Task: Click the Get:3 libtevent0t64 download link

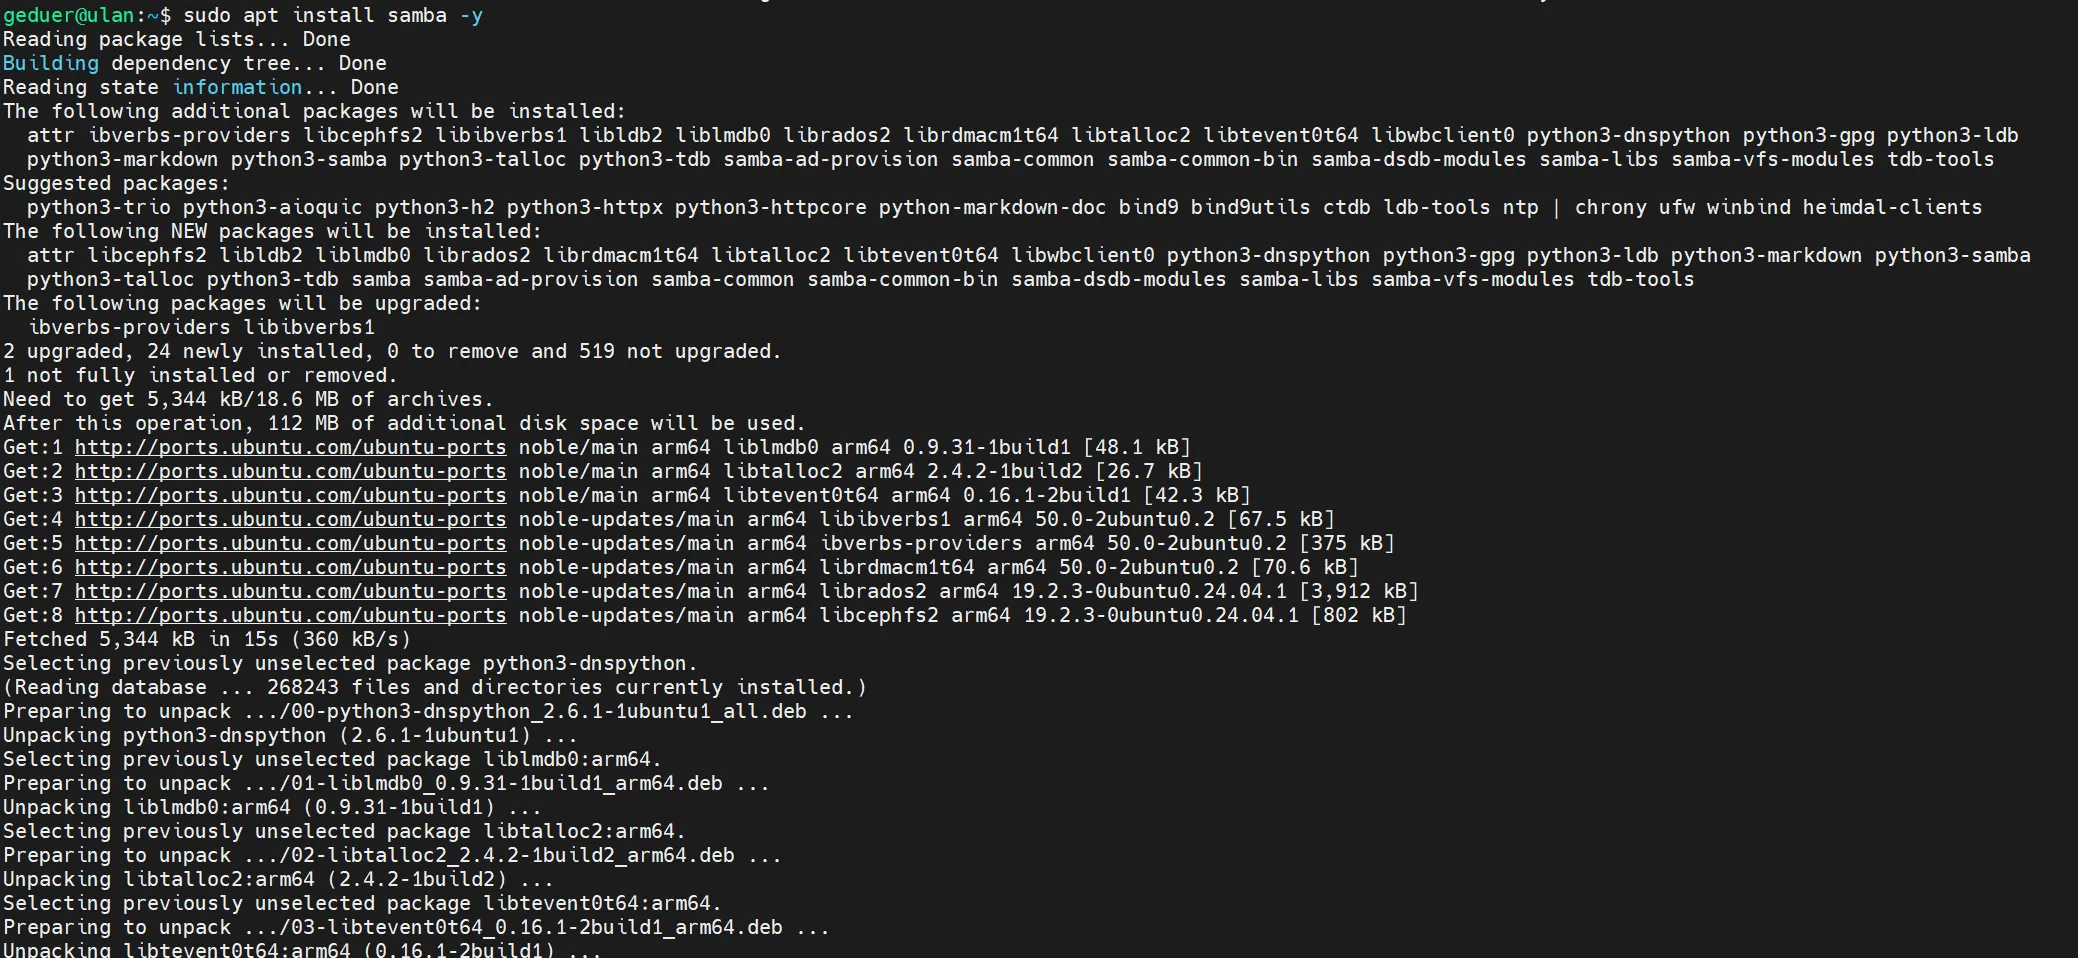Action: (x=290, y=495)
